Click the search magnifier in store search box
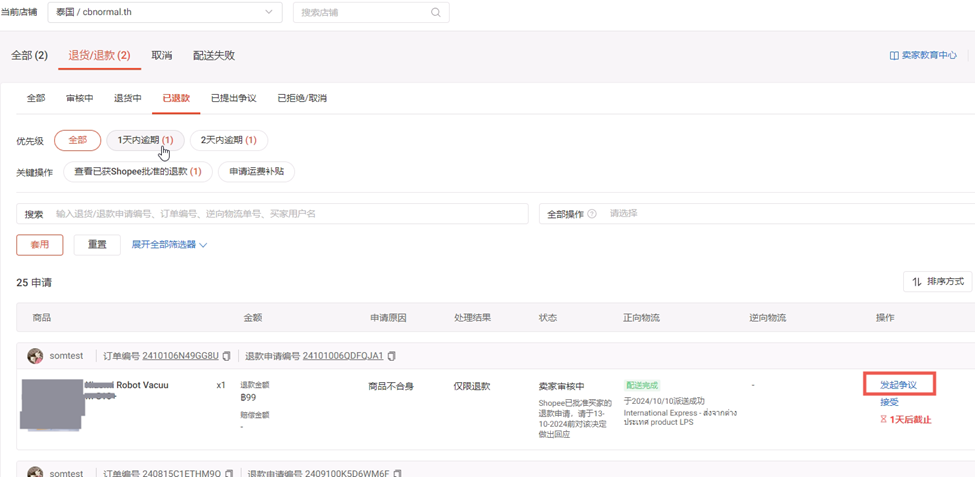This screenshot has height=477, width=975. pos(436,12)
